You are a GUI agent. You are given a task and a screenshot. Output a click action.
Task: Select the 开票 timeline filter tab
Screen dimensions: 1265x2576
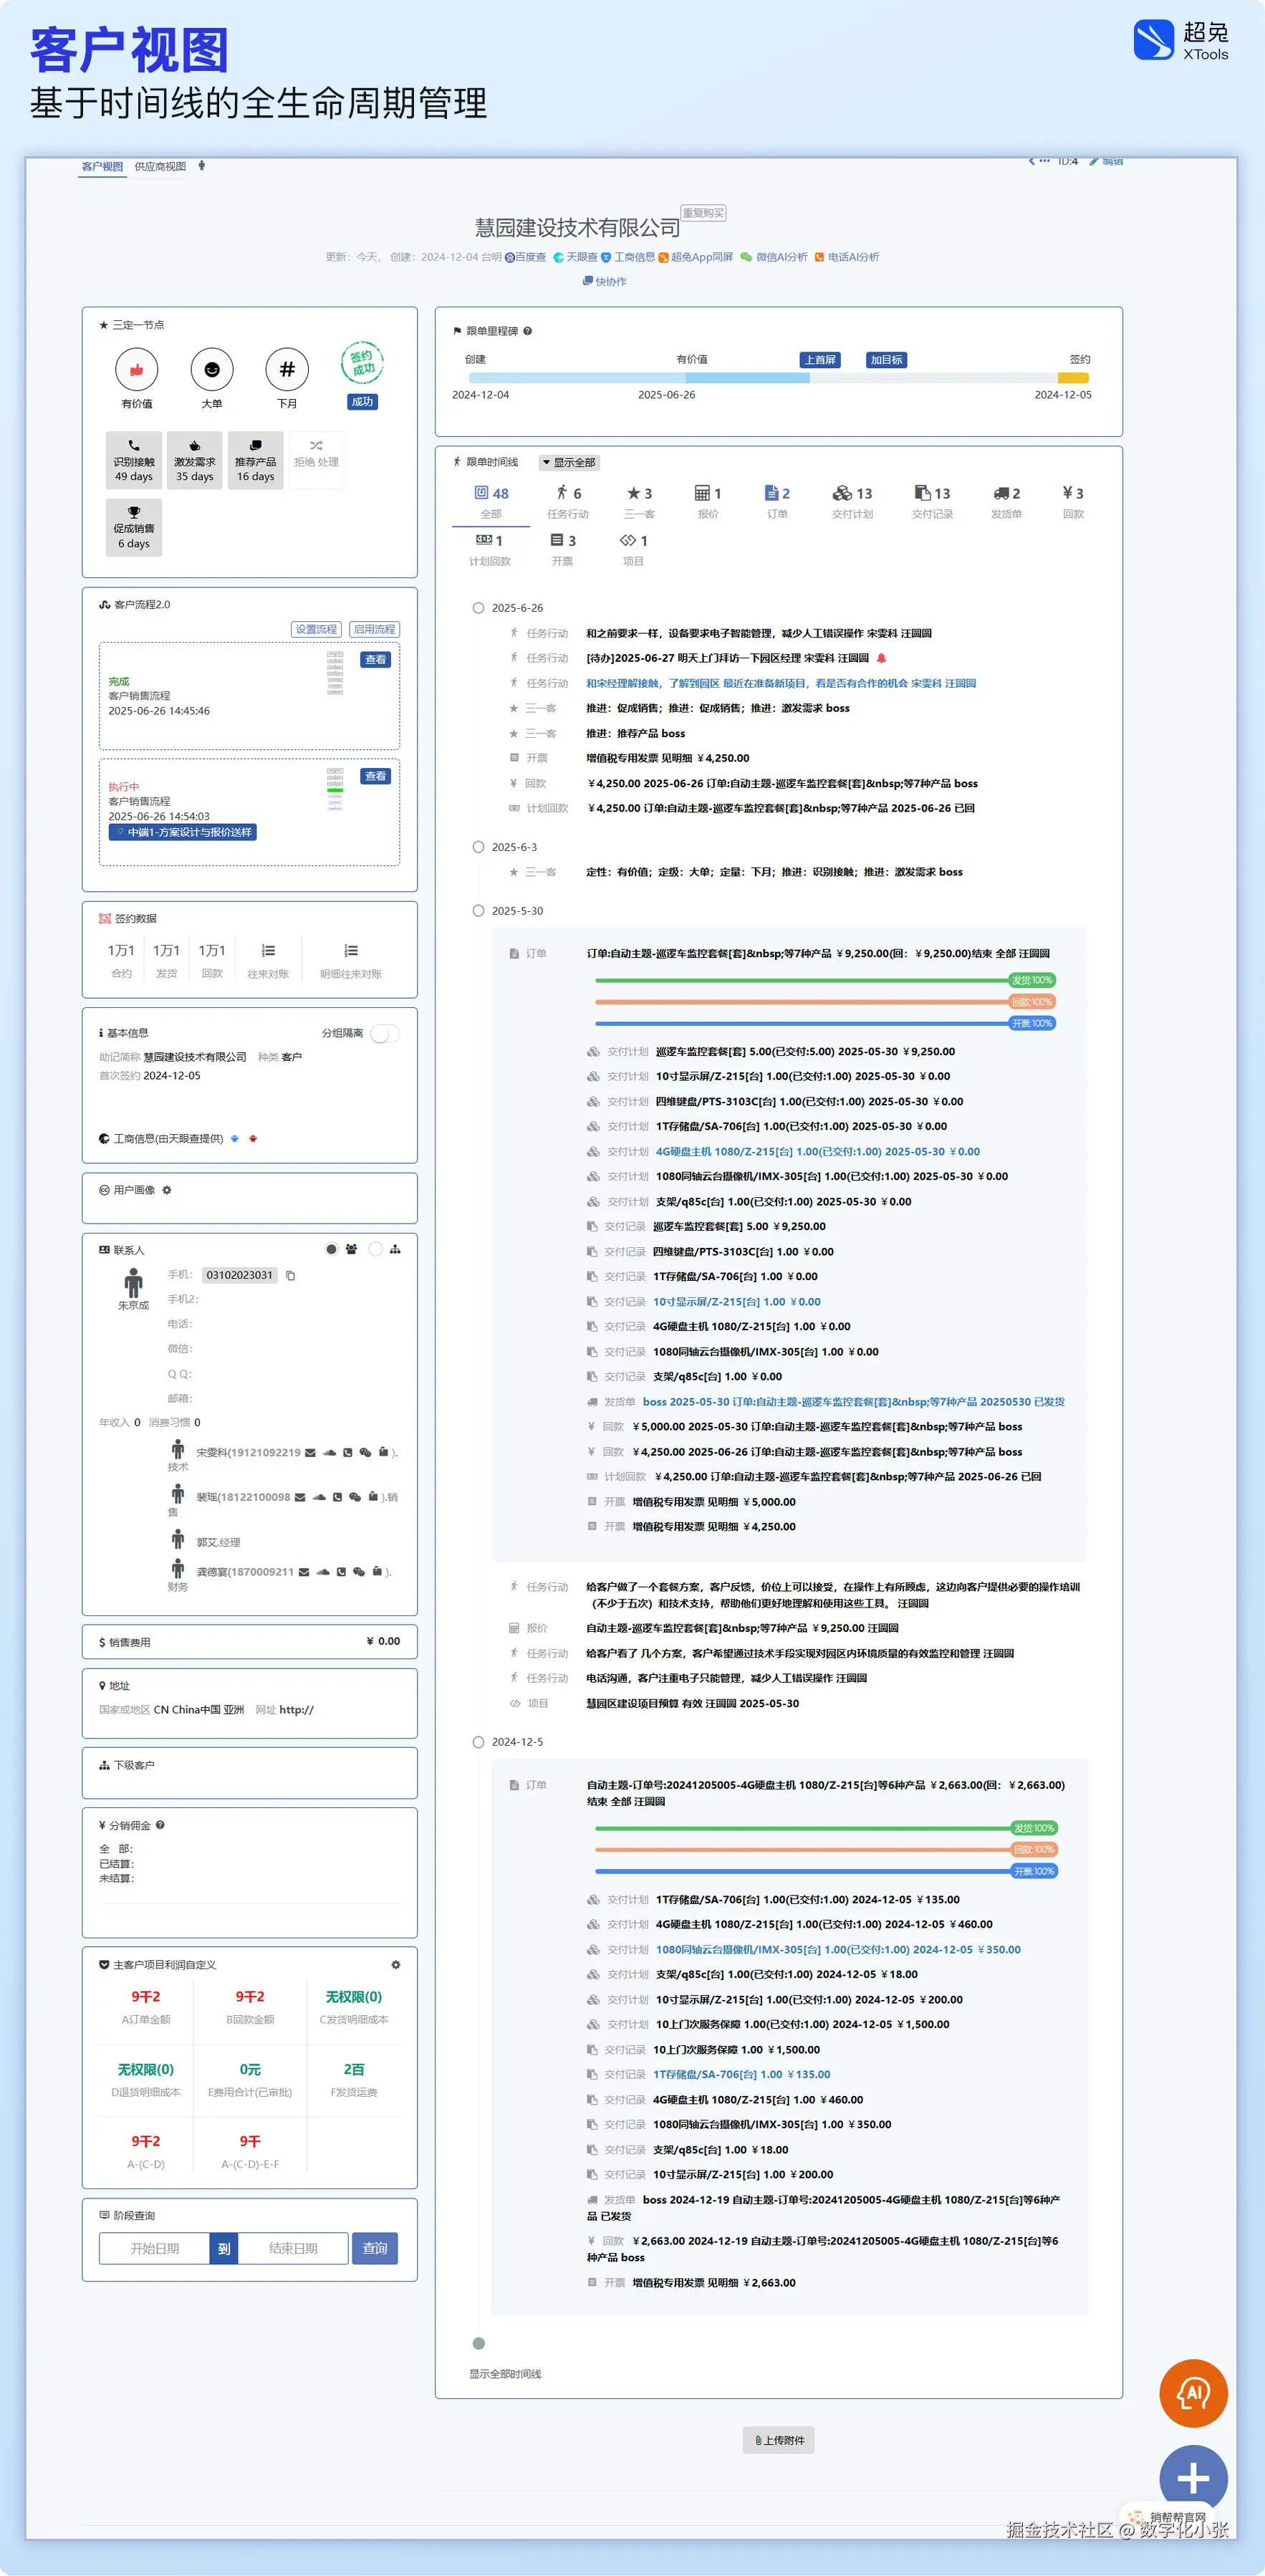[x=563, y=549]
